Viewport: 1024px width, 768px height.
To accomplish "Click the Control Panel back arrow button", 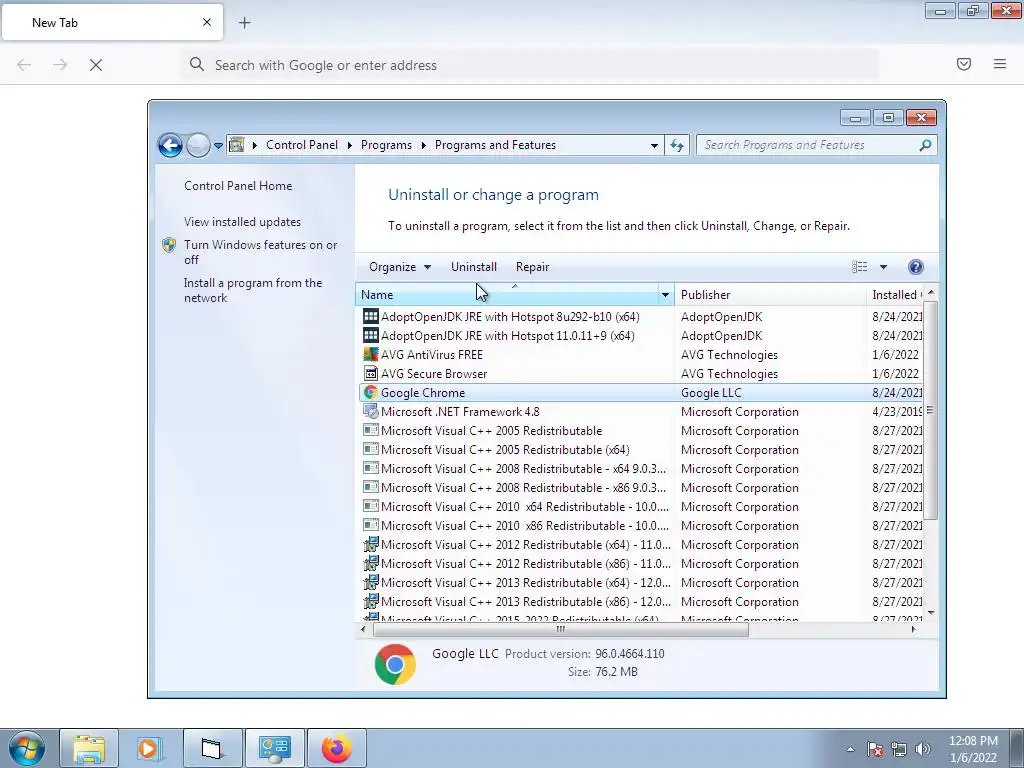I will pyautogui.click(x=170, y=145).
